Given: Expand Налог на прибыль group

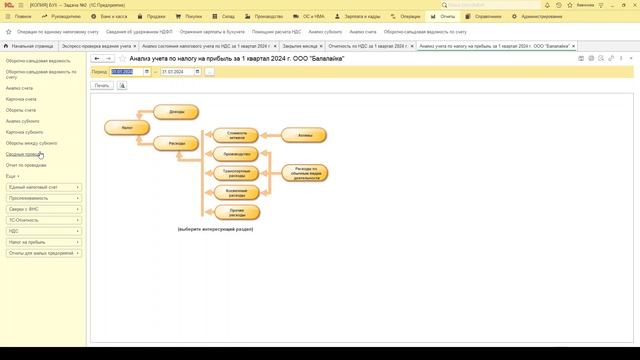Looking at the screenshot, I should tap(44, 242).
